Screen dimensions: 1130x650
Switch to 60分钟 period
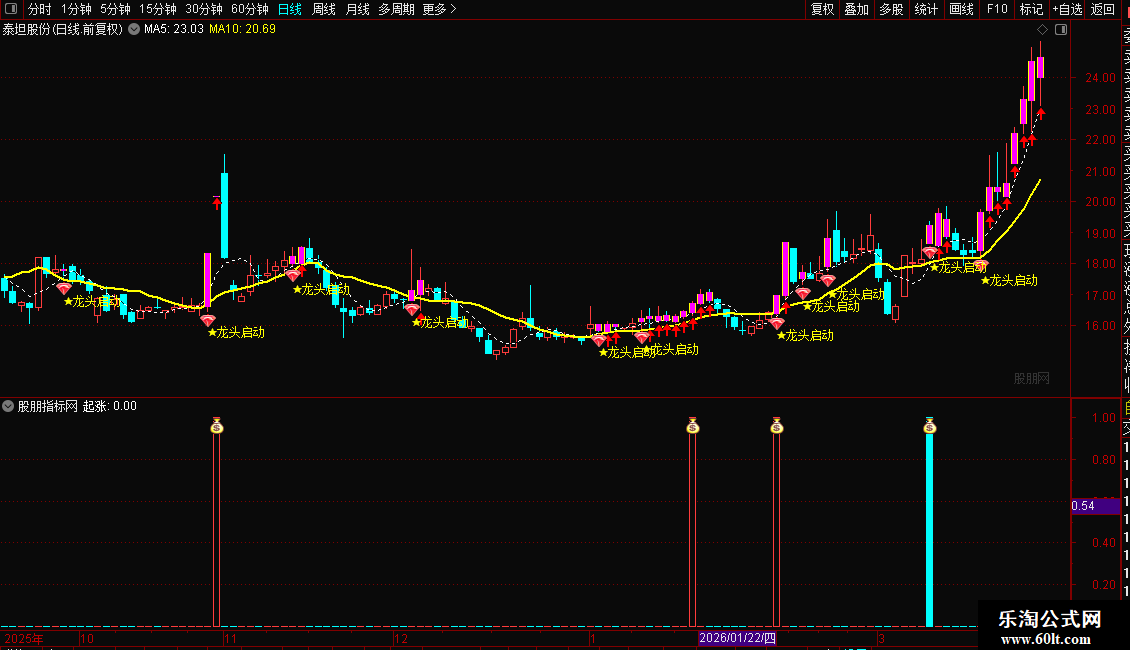(250, 9)
